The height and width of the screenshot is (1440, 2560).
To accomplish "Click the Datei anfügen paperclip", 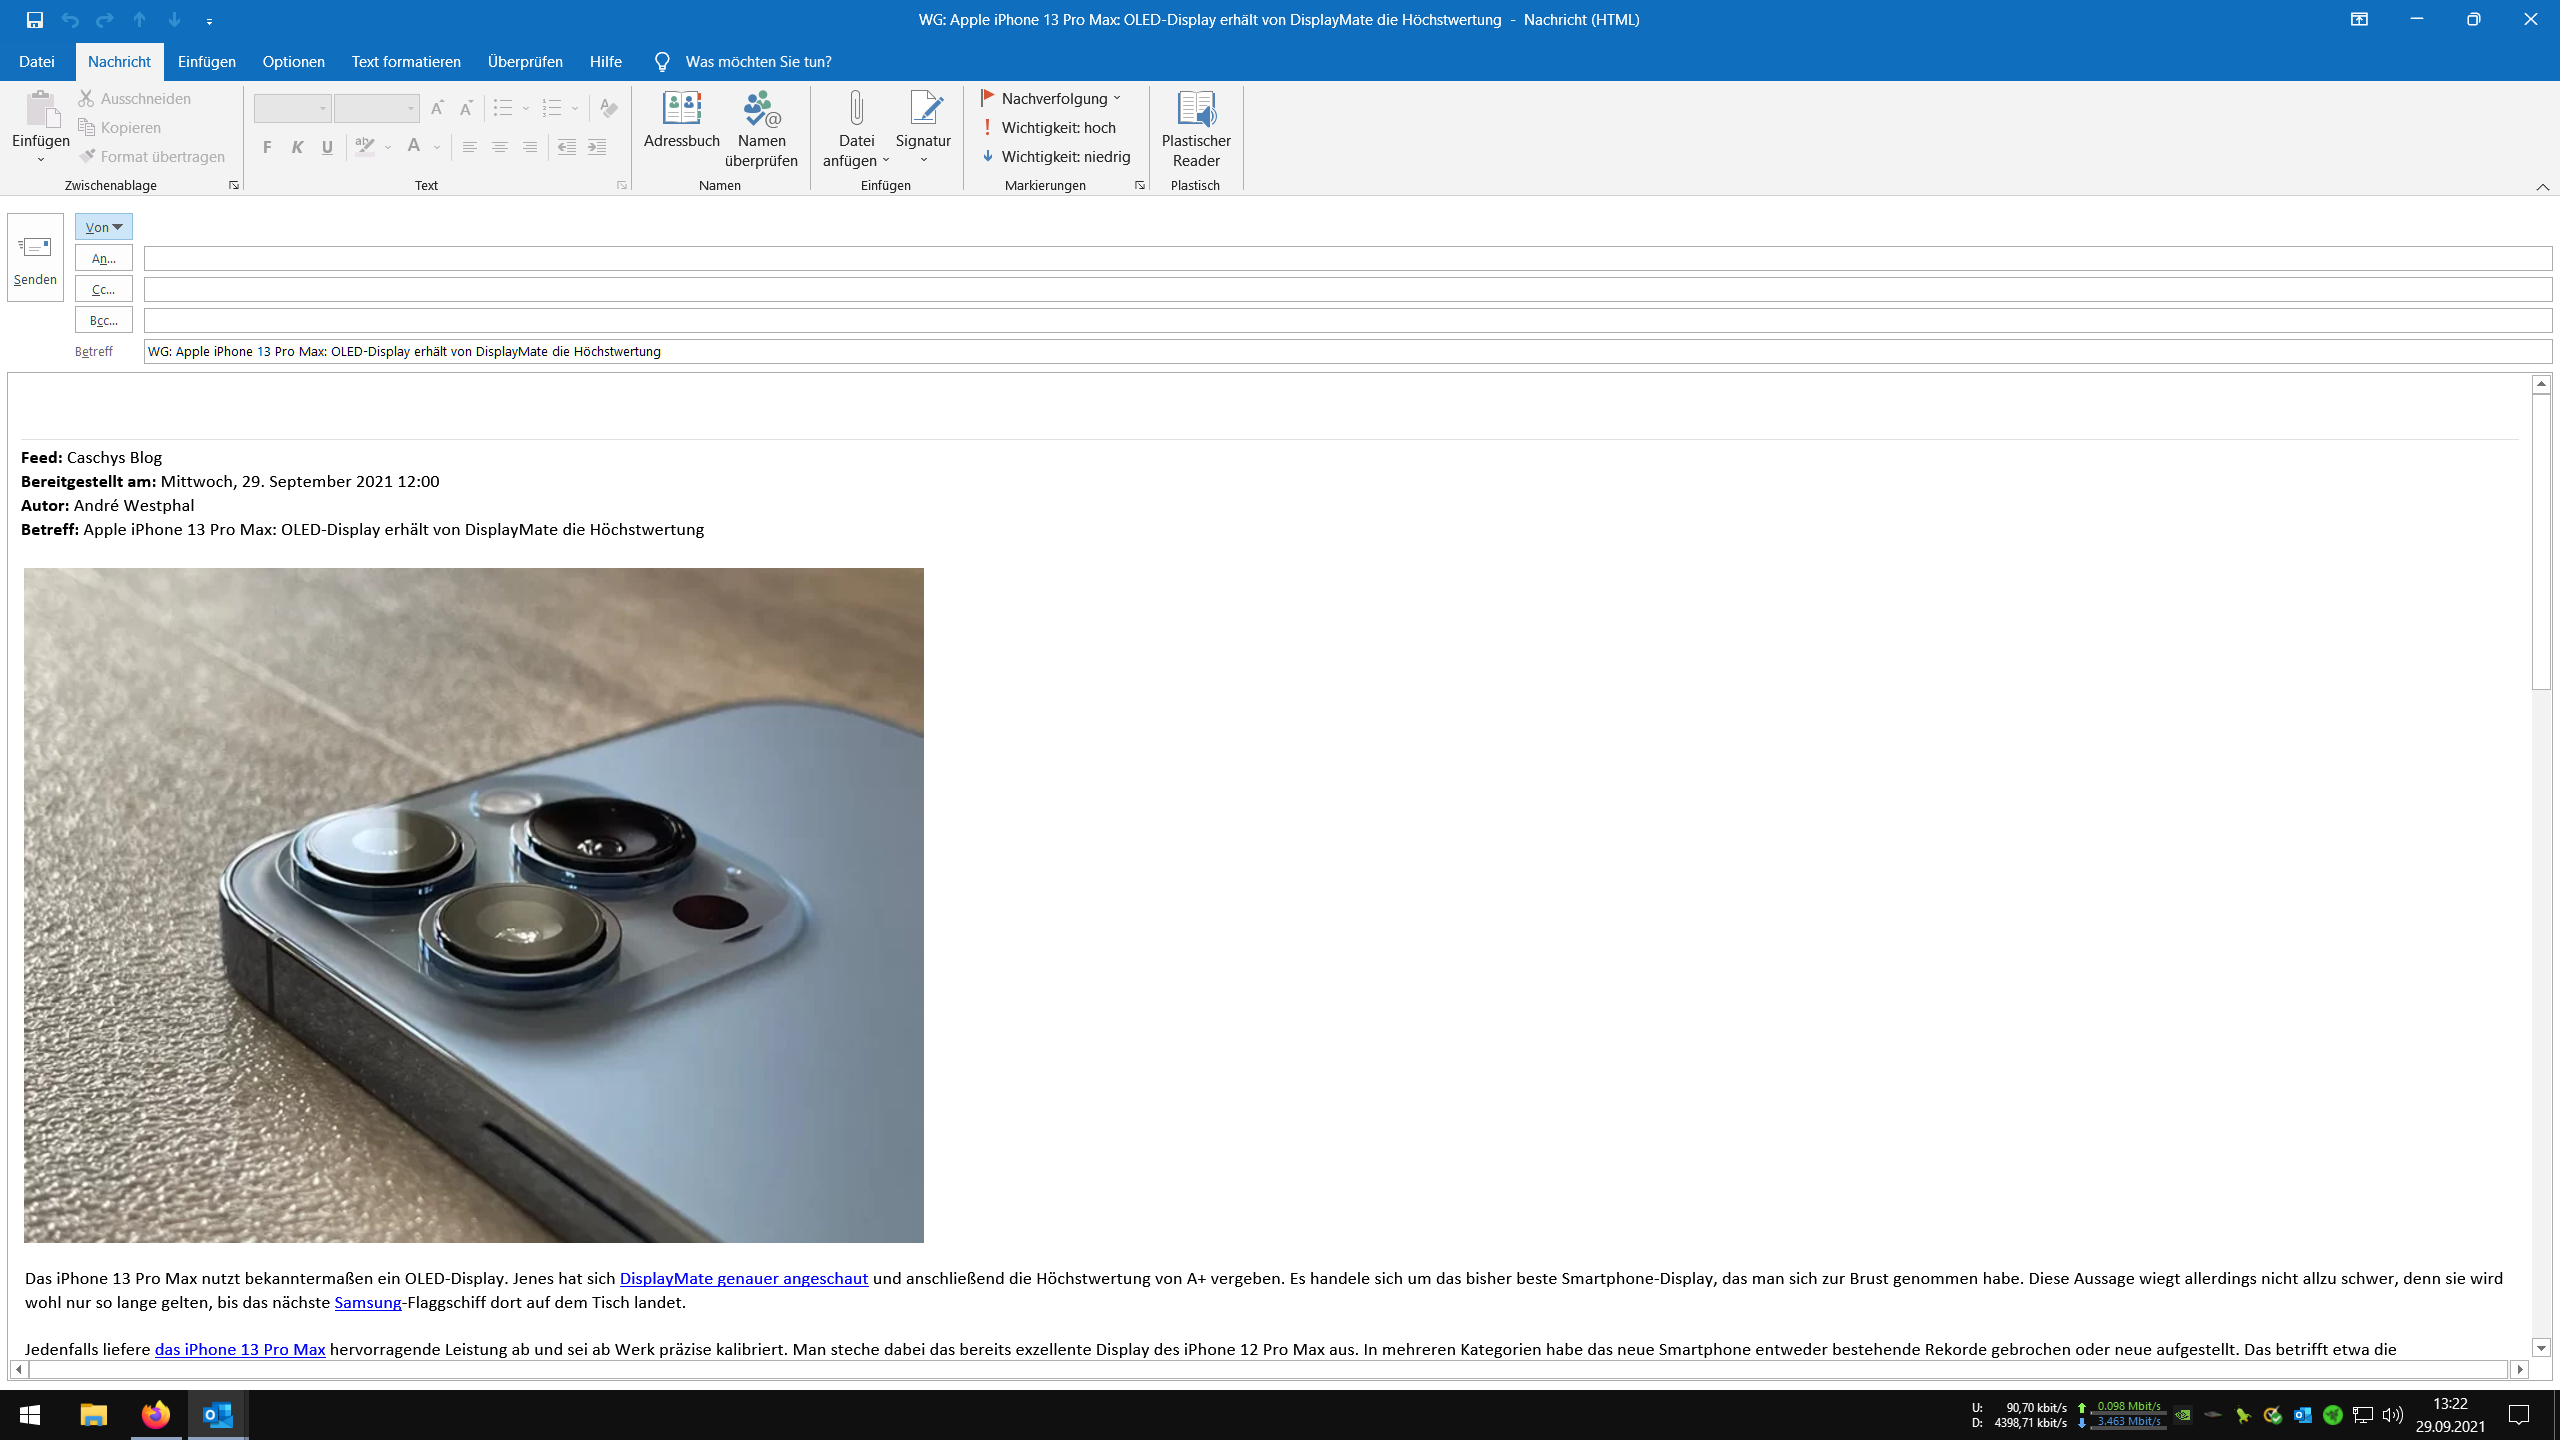I will 856,110.
